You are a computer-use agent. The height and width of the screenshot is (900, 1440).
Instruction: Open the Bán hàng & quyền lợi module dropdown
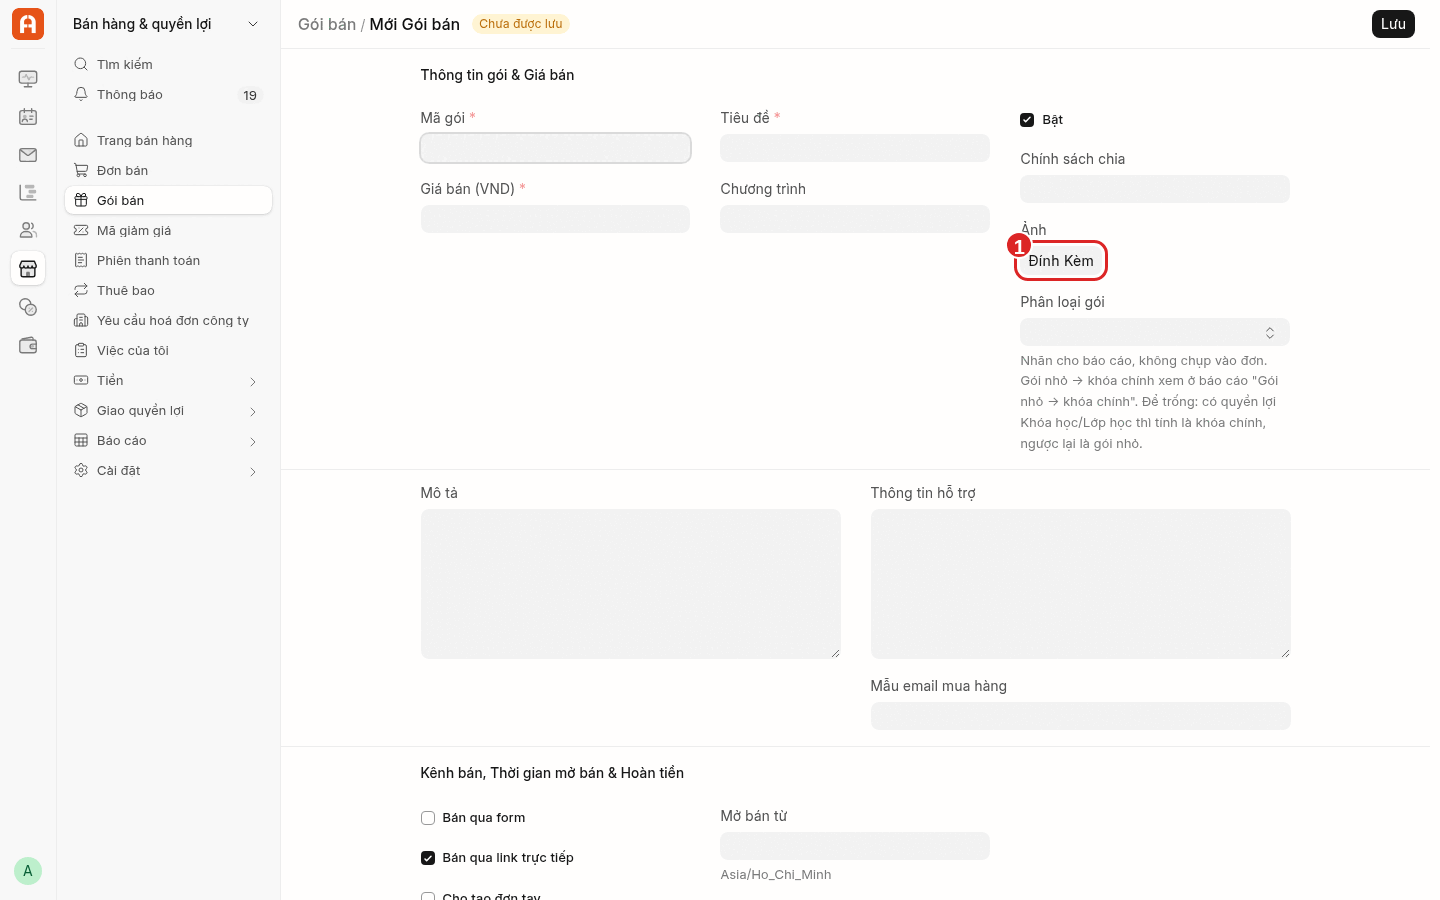point(167,24)
